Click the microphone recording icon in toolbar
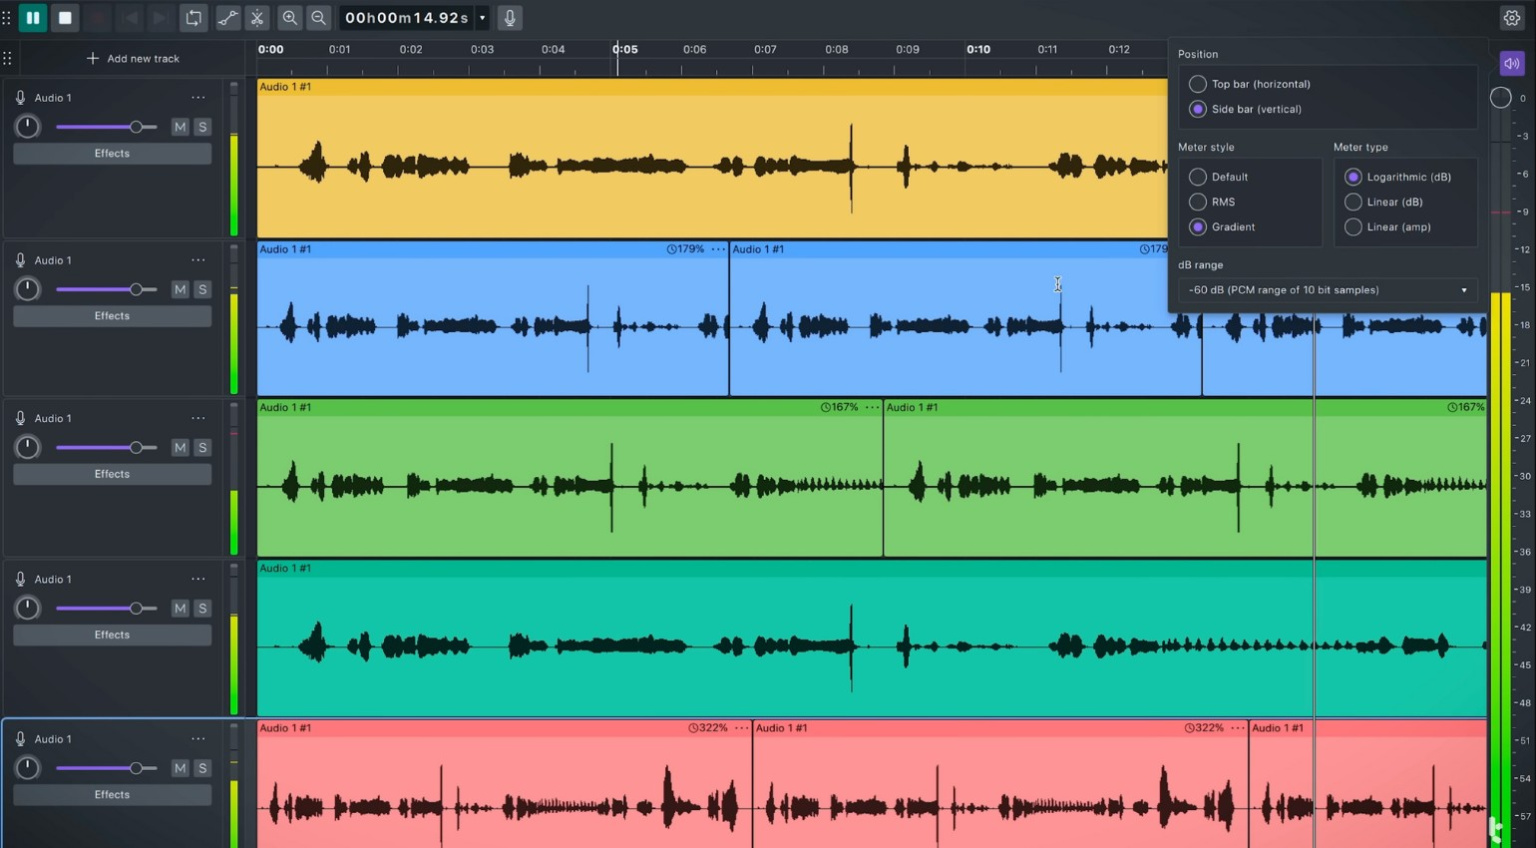1536x848 pixels. pos(509,17)
